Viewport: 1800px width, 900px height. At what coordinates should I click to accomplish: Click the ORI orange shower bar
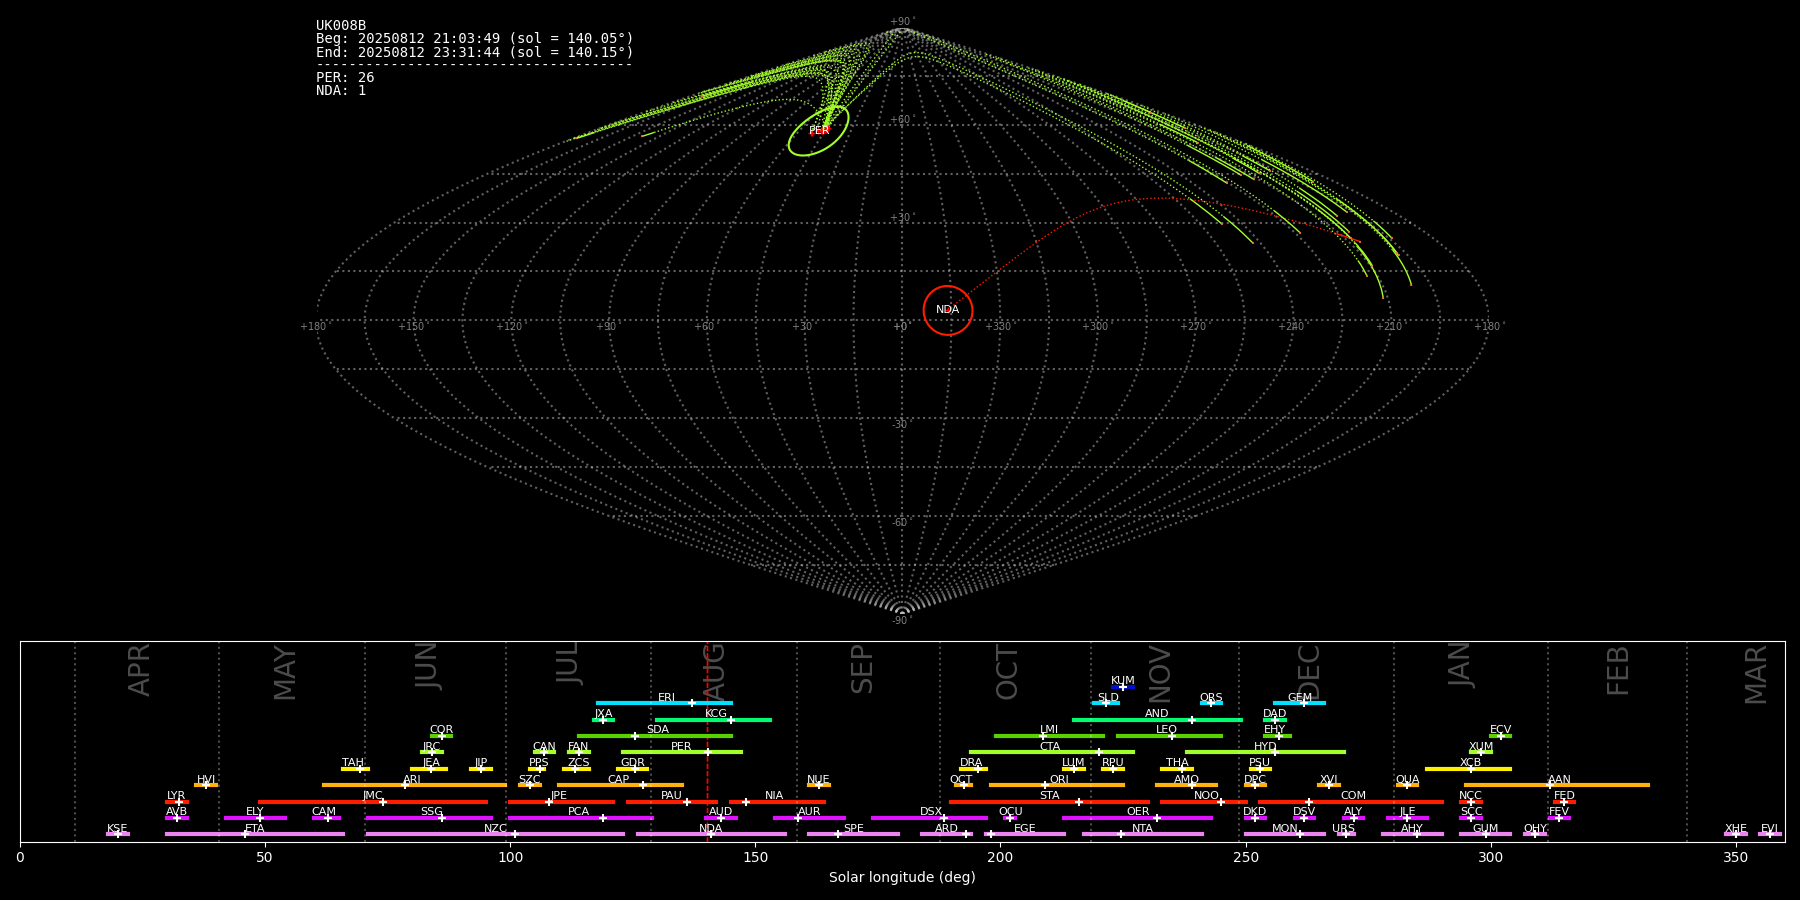pos(1057,785)
